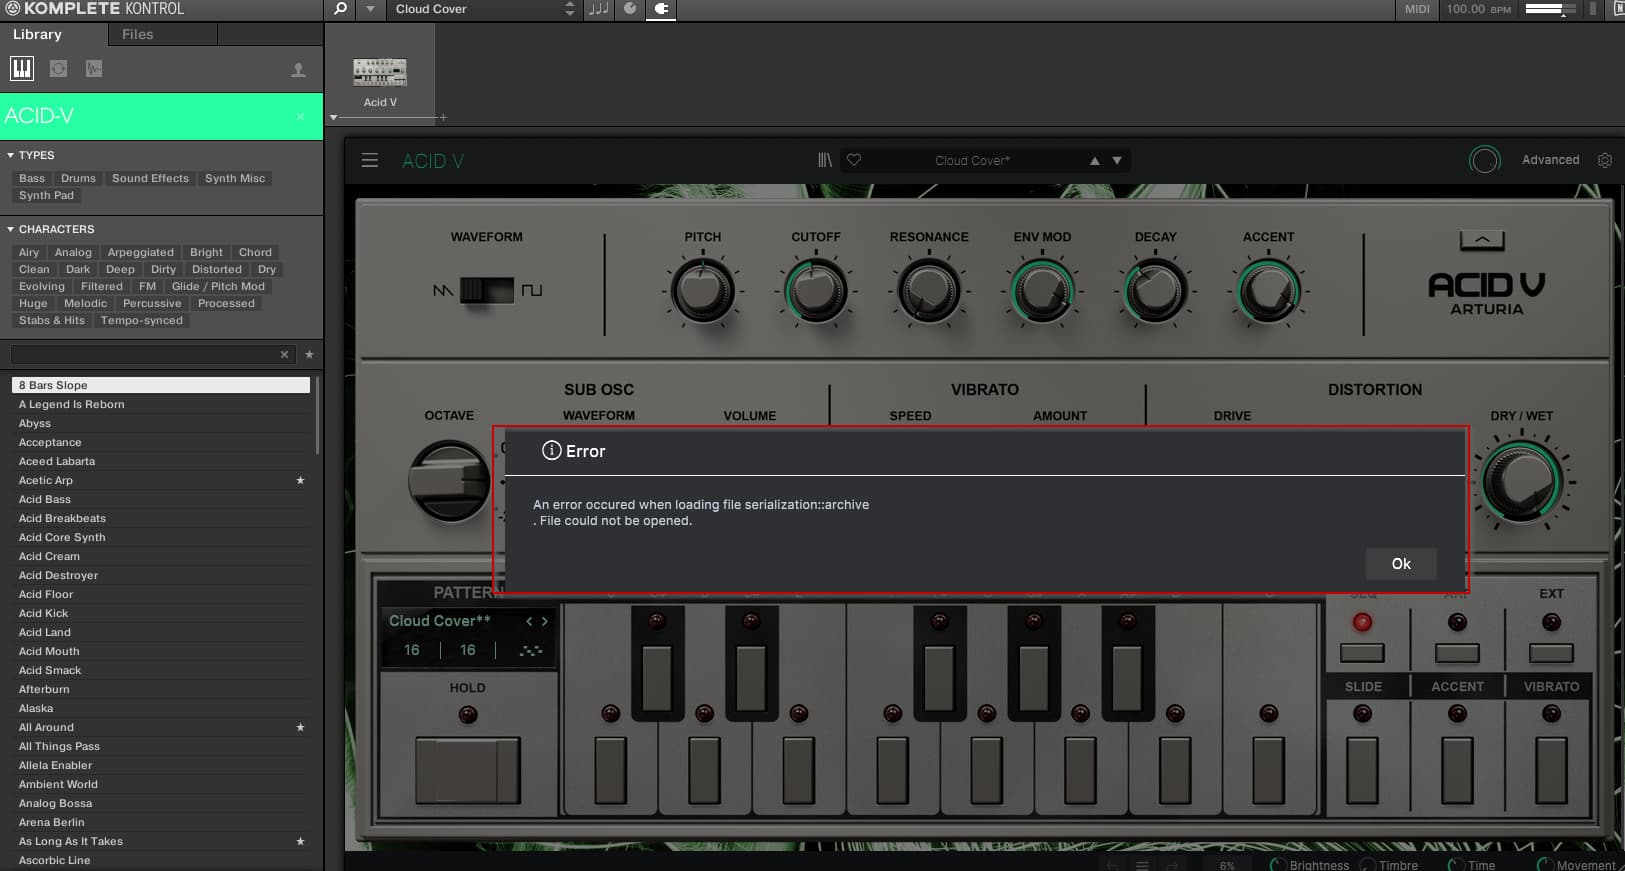Filter by Sound Effects type tag
This screenshot has width=1625, height=871.
coord(150,178)
